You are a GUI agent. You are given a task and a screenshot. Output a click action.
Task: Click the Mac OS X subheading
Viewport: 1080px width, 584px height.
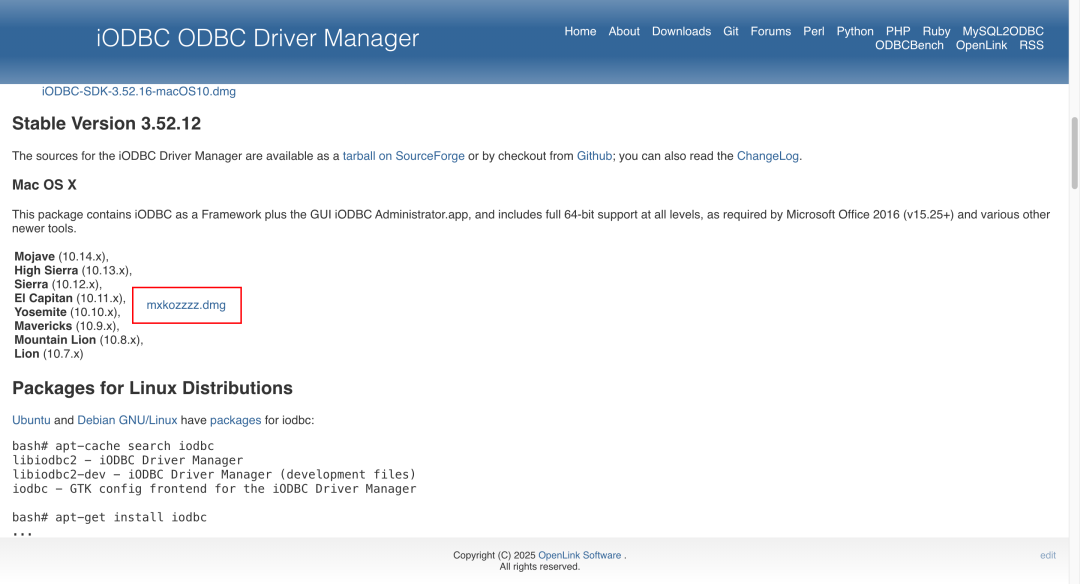44,185
